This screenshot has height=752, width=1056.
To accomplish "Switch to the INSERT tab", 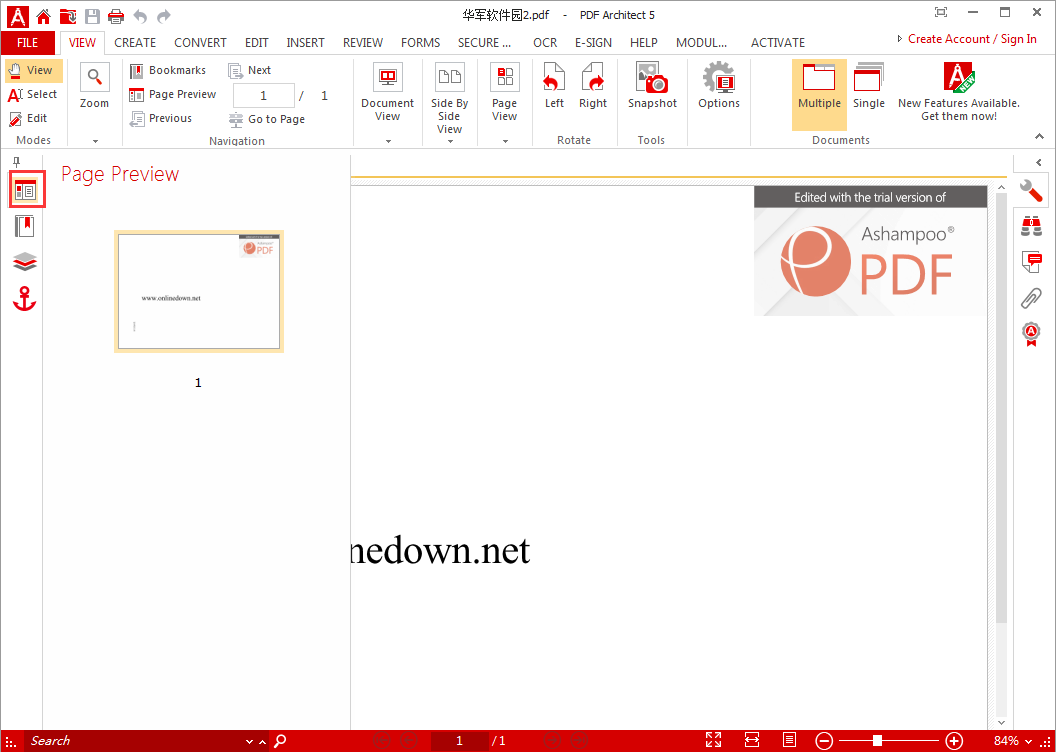I will 305,42.
